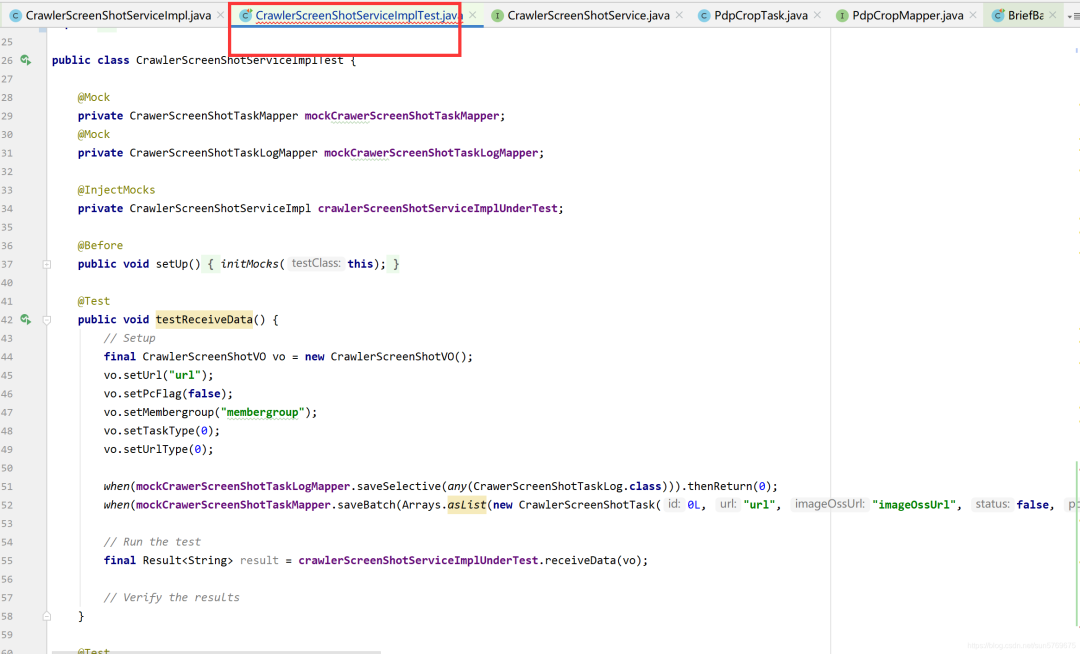Expand the folded setUp method at line 37

47,264
